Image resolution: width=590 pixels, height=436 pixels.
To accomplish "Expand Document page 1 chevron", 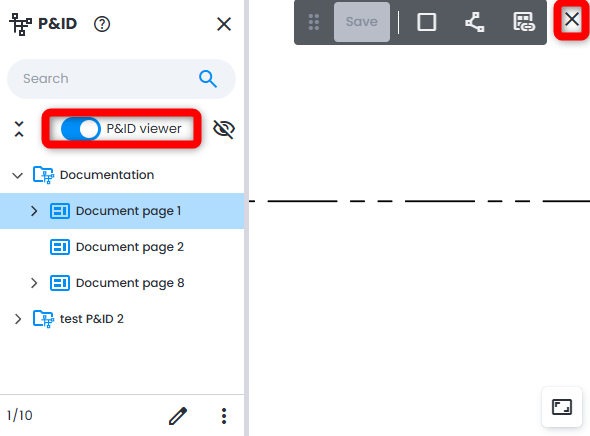I will click(34, 211).
